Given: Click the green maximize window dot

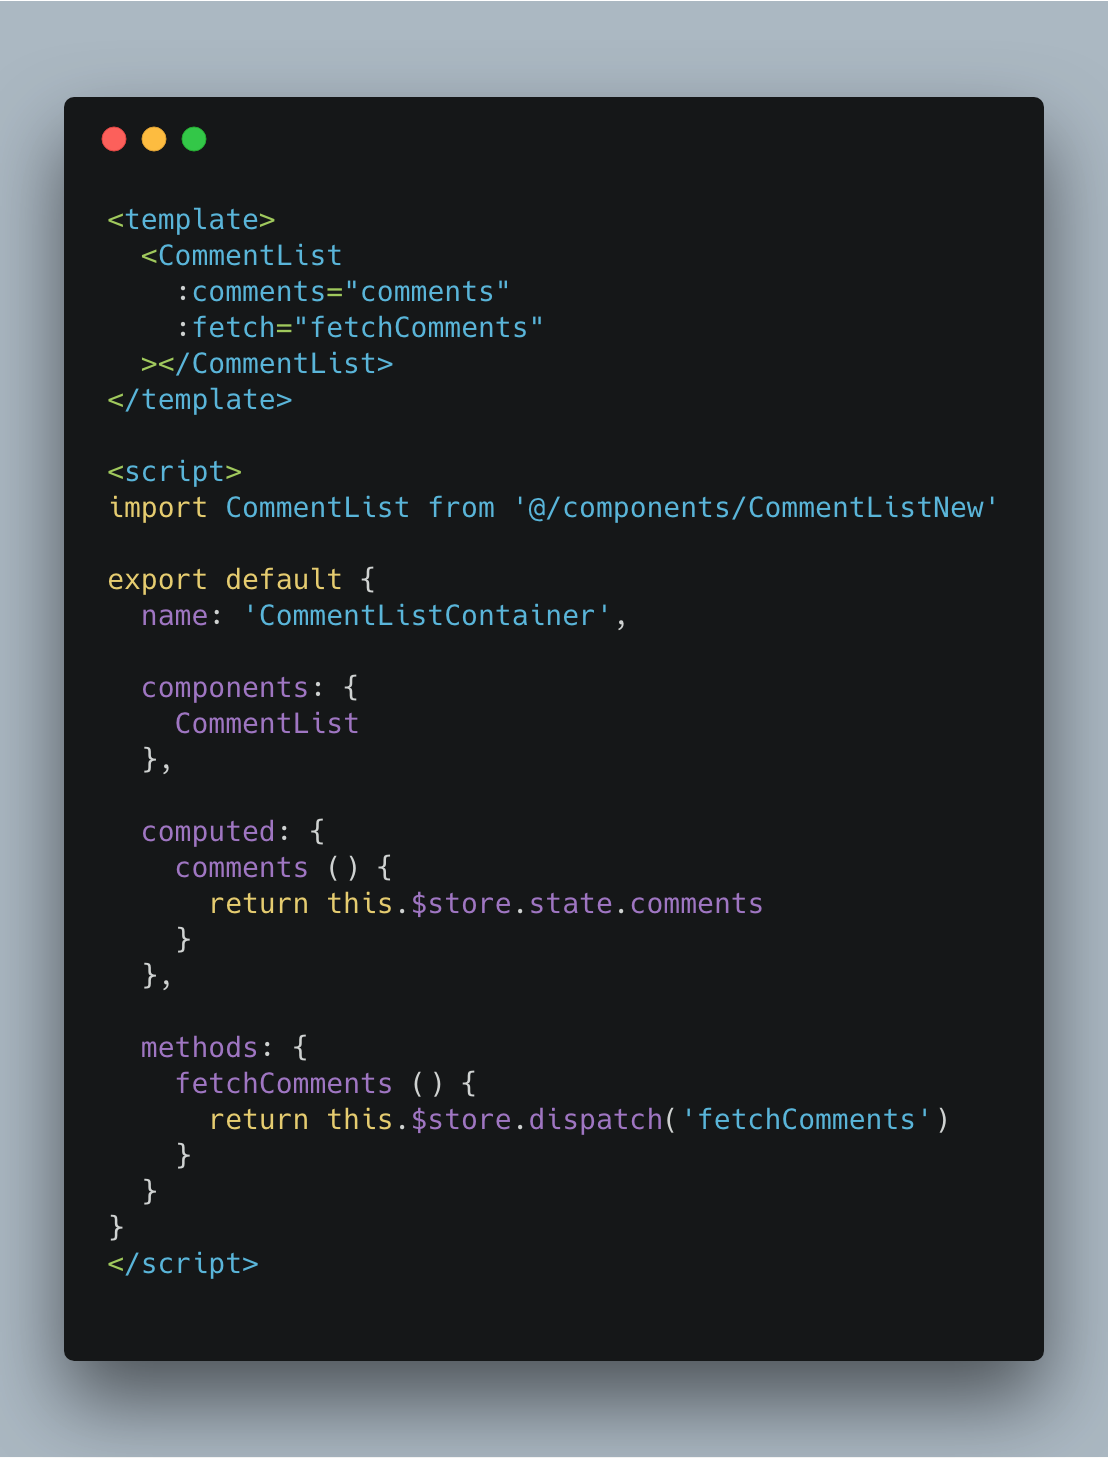Looking at the screenshot, I should pyautogui.click(x=194, y=139).
